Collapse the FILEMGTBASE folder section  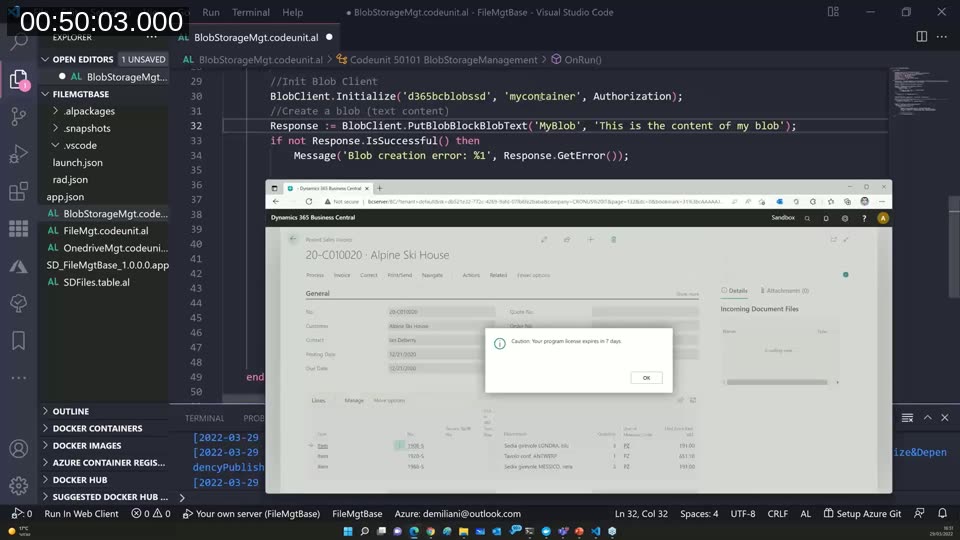pos(81,94)
